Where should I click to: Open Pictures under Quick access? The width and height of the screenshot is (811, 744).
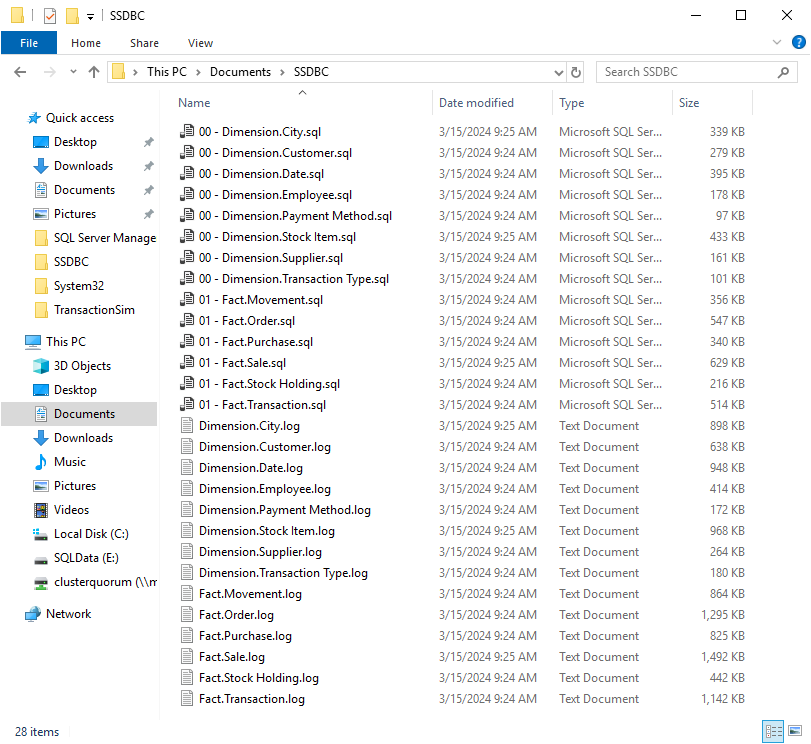pos(75,214)
